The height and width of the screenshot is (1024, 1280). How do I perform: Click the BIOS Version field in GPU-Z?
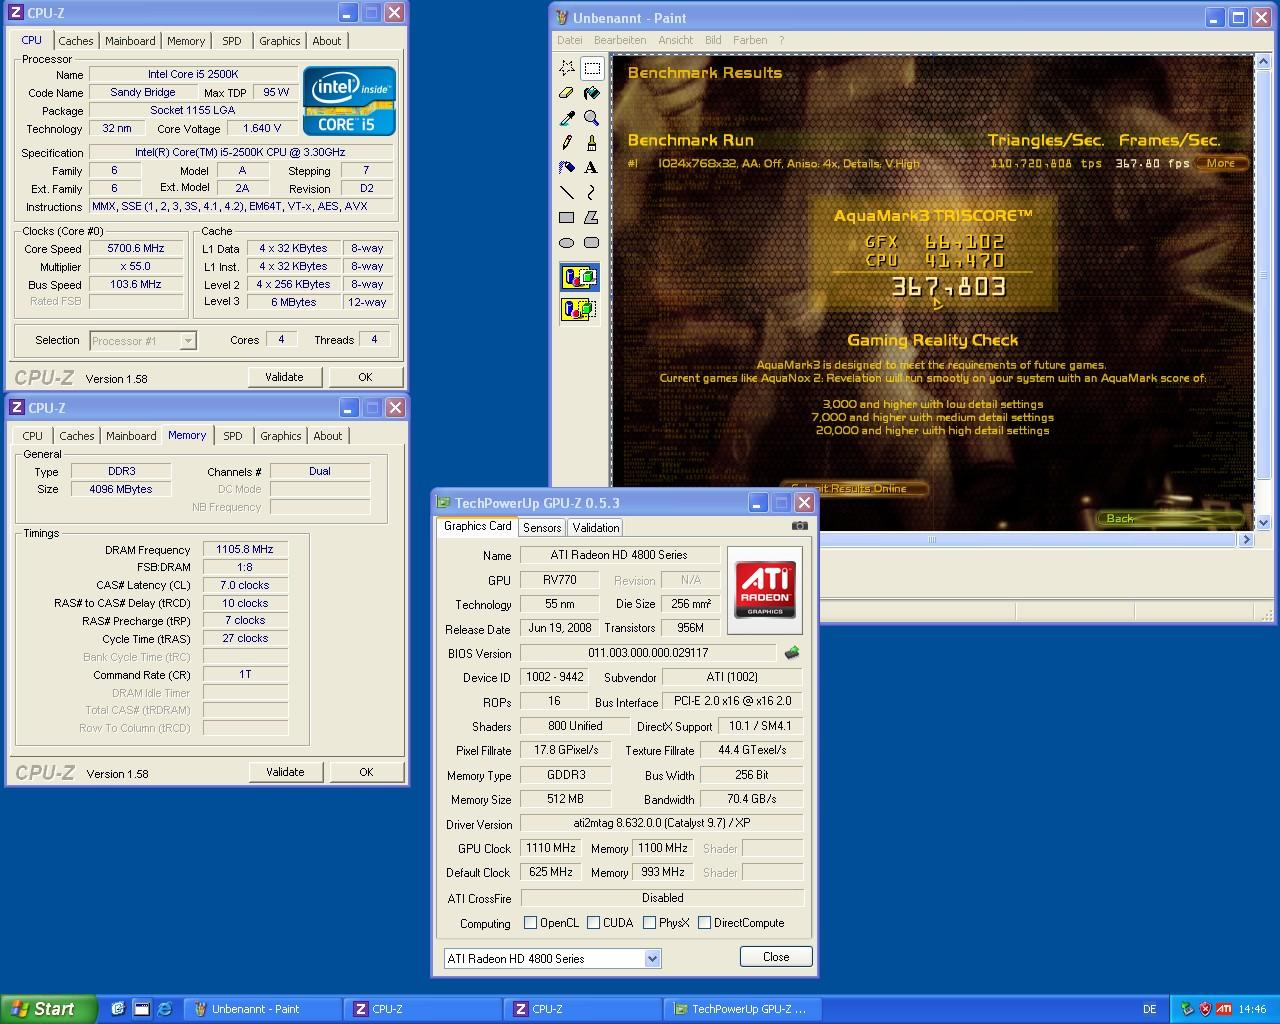648,653
